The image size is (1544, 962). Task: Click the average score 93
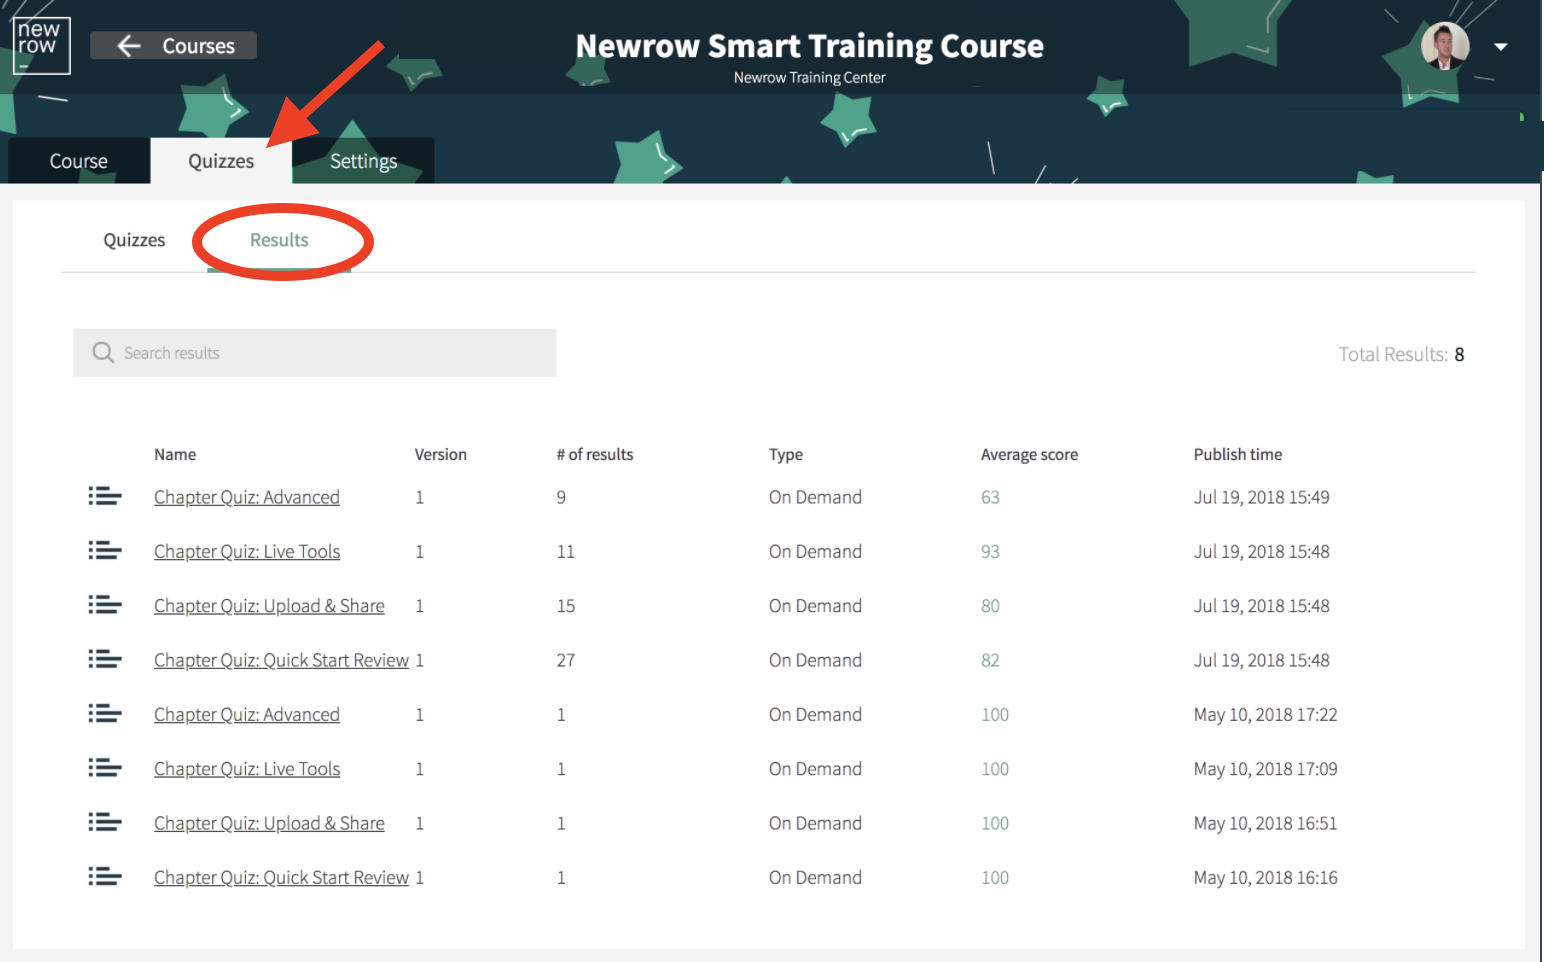click(990, 551)
